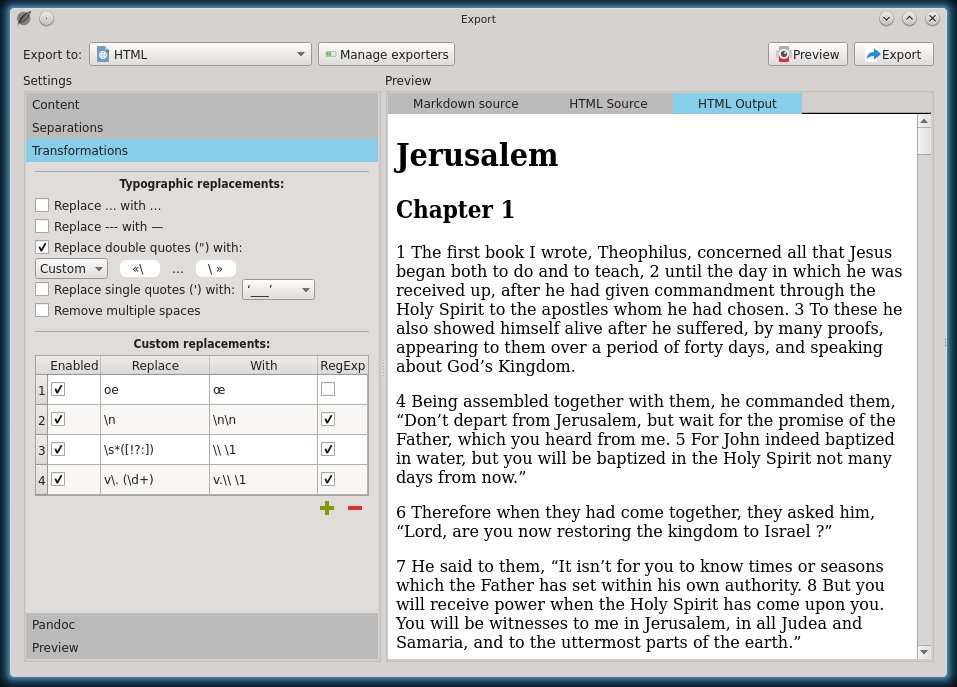Click the 'oe' Replace cell
957x687 pixels.
coord(155,389)
